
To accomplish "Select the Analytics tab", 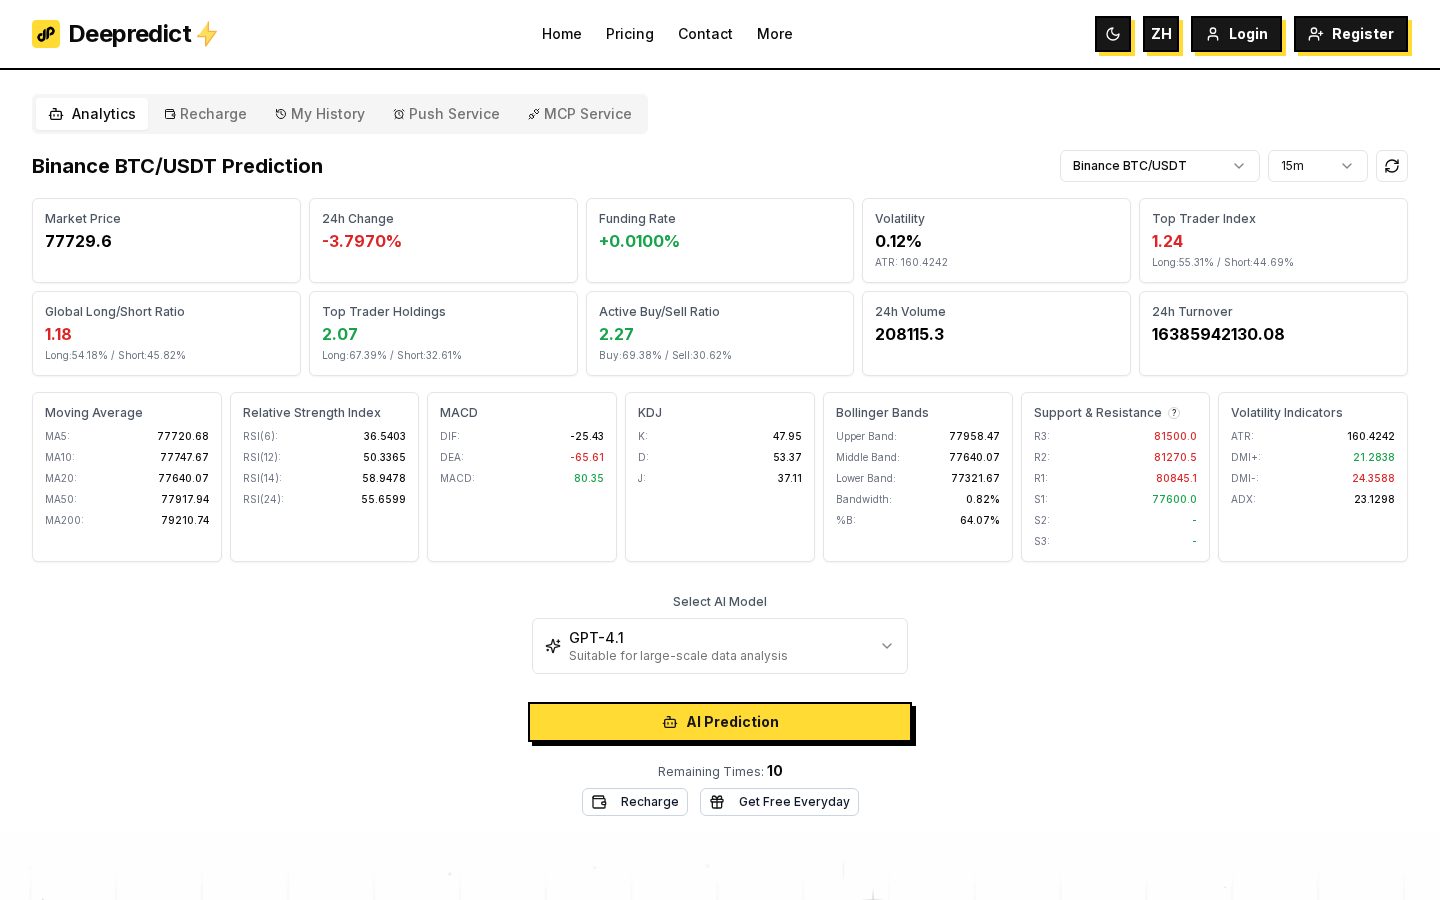I will [92, 114].
